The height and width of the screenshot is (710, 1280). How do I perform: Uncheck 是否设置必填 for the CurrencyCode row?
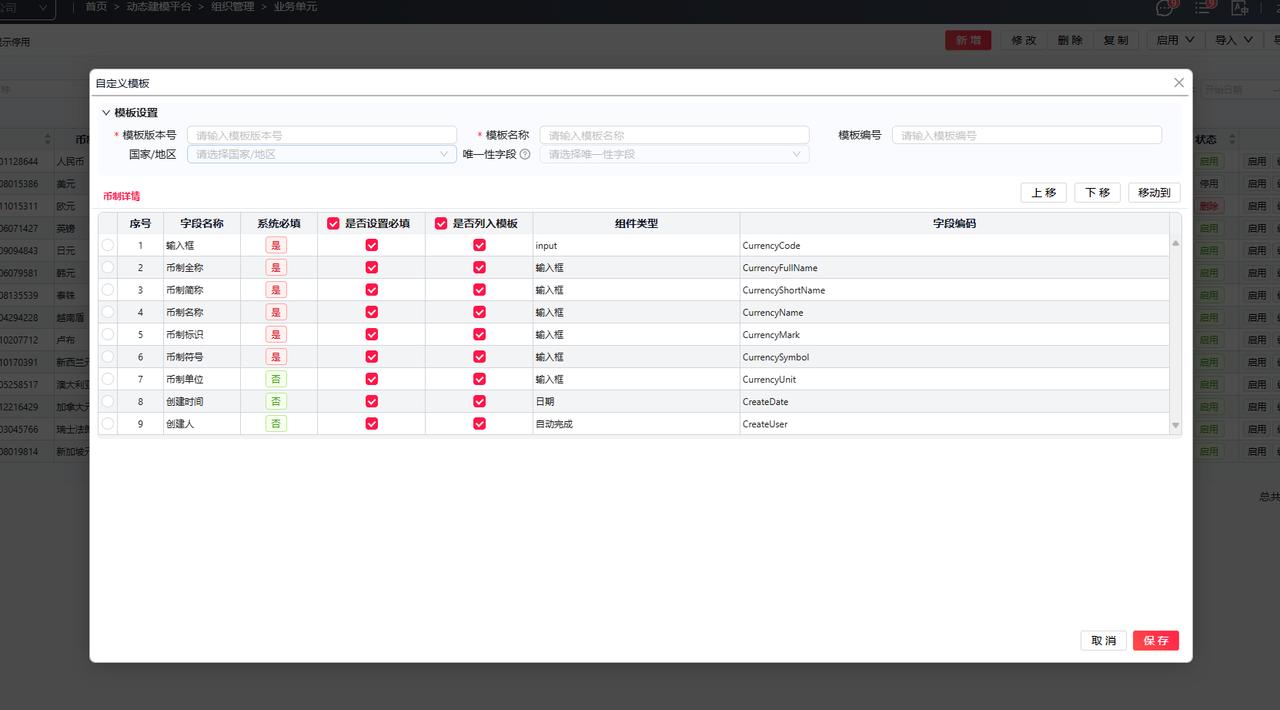point(372,245)
